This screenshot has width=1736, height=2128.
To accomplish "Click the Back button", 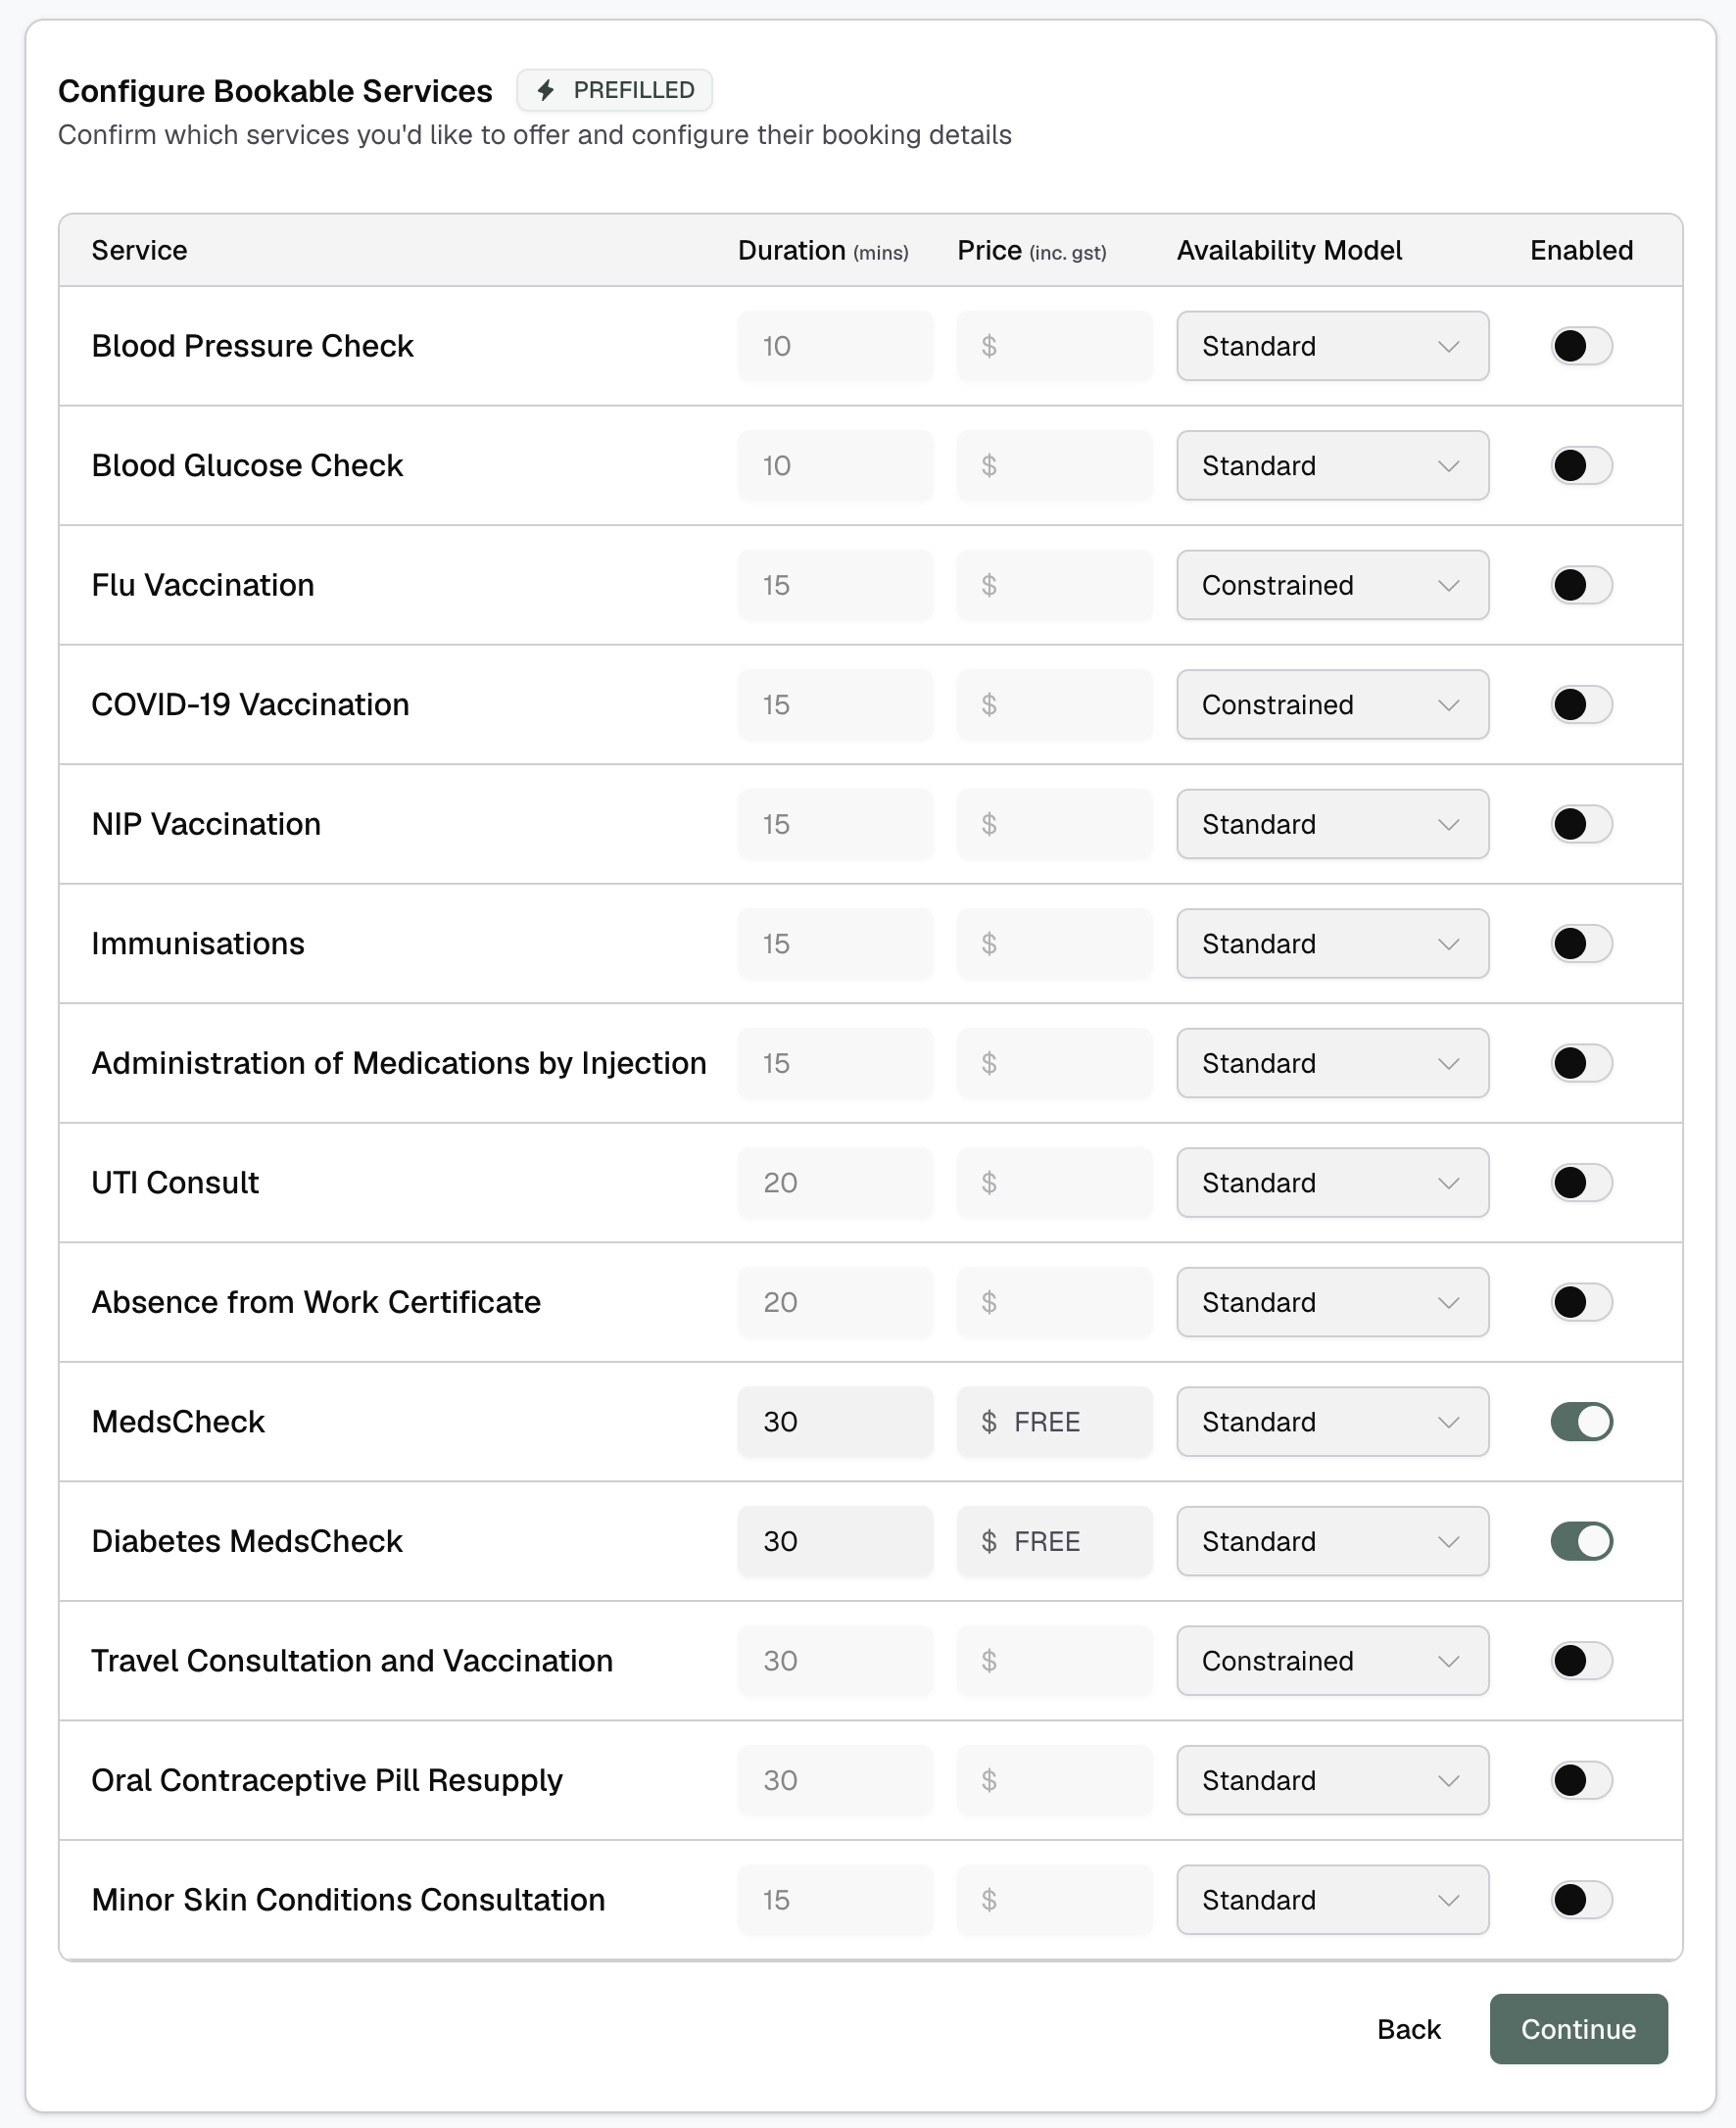I will 1409,2029.
